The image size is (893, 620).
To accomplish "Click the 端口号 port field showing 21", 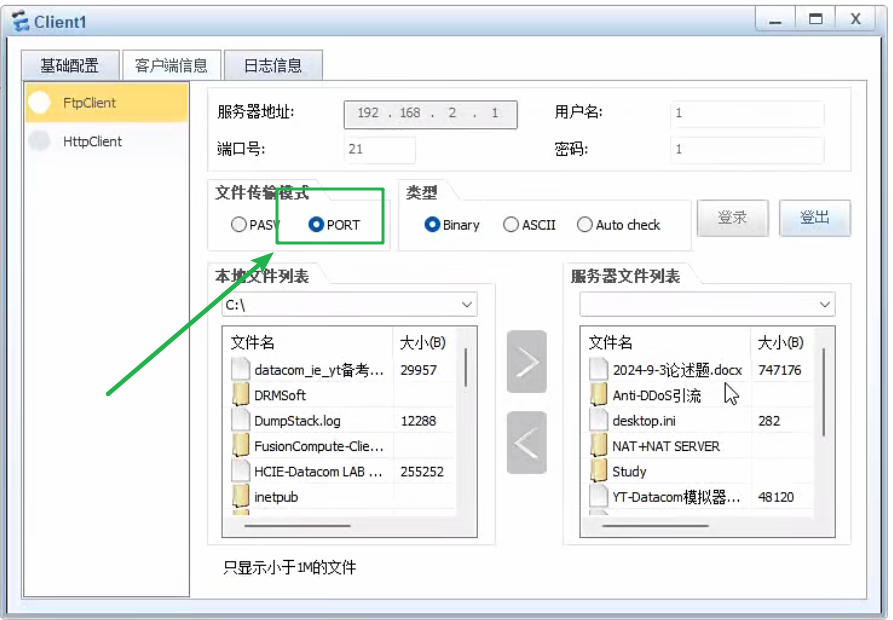I will (x=380, y=150).
